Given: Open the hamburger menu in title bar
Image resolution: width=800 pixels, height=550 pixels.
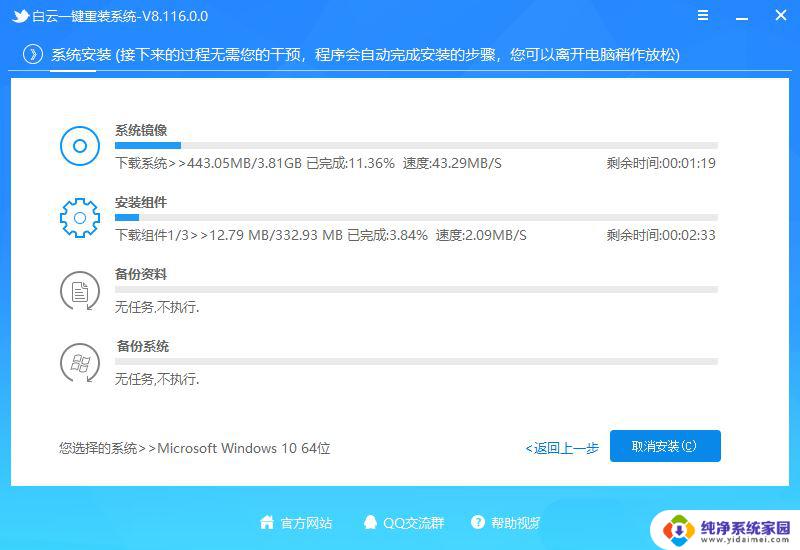Looking at the screenshot, I should [705, 17].
